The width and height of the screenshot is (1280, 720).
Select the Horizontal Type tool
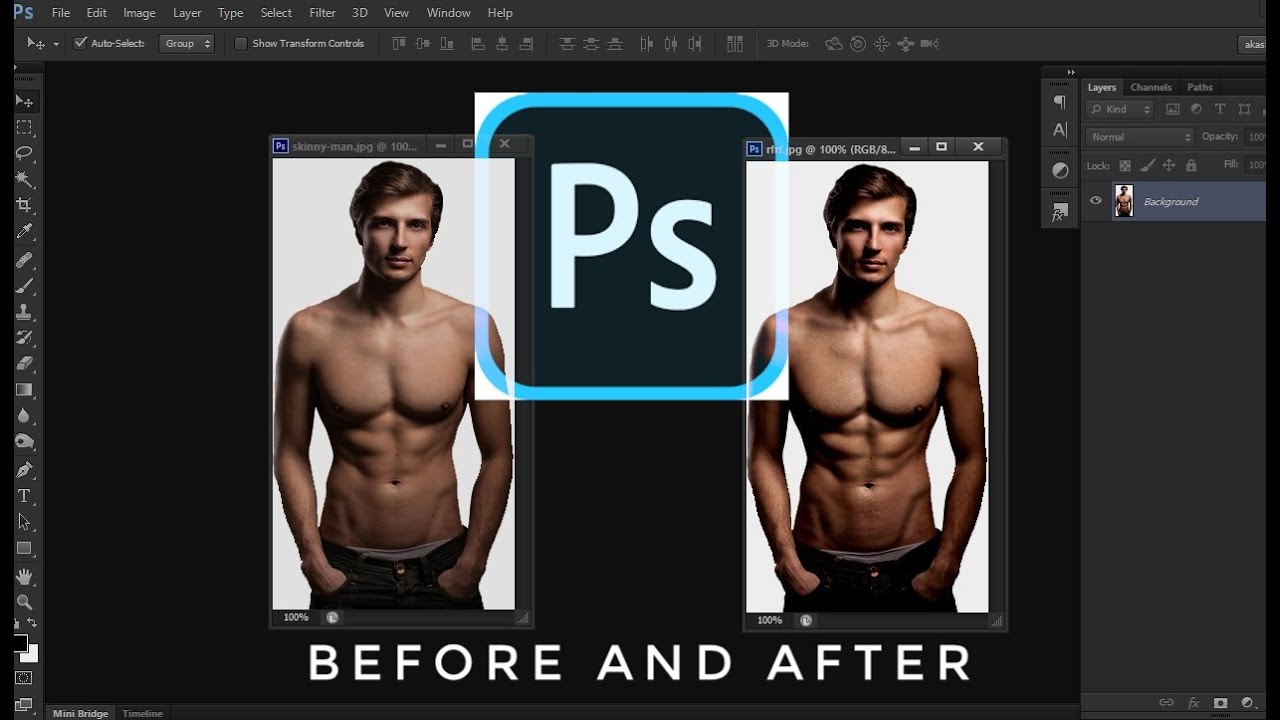pyautogui.click(x=24, y=496)
